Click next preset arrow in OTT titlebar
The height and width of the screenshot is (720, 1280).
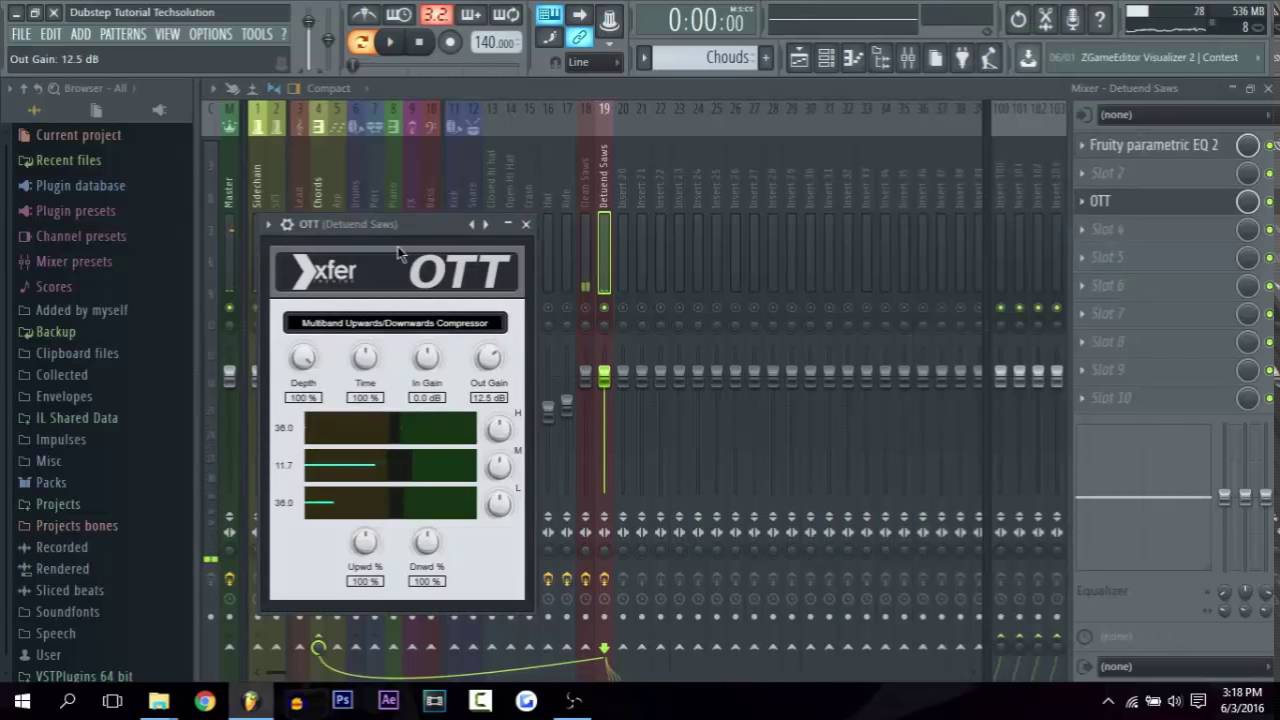click(x=486, y=224)
